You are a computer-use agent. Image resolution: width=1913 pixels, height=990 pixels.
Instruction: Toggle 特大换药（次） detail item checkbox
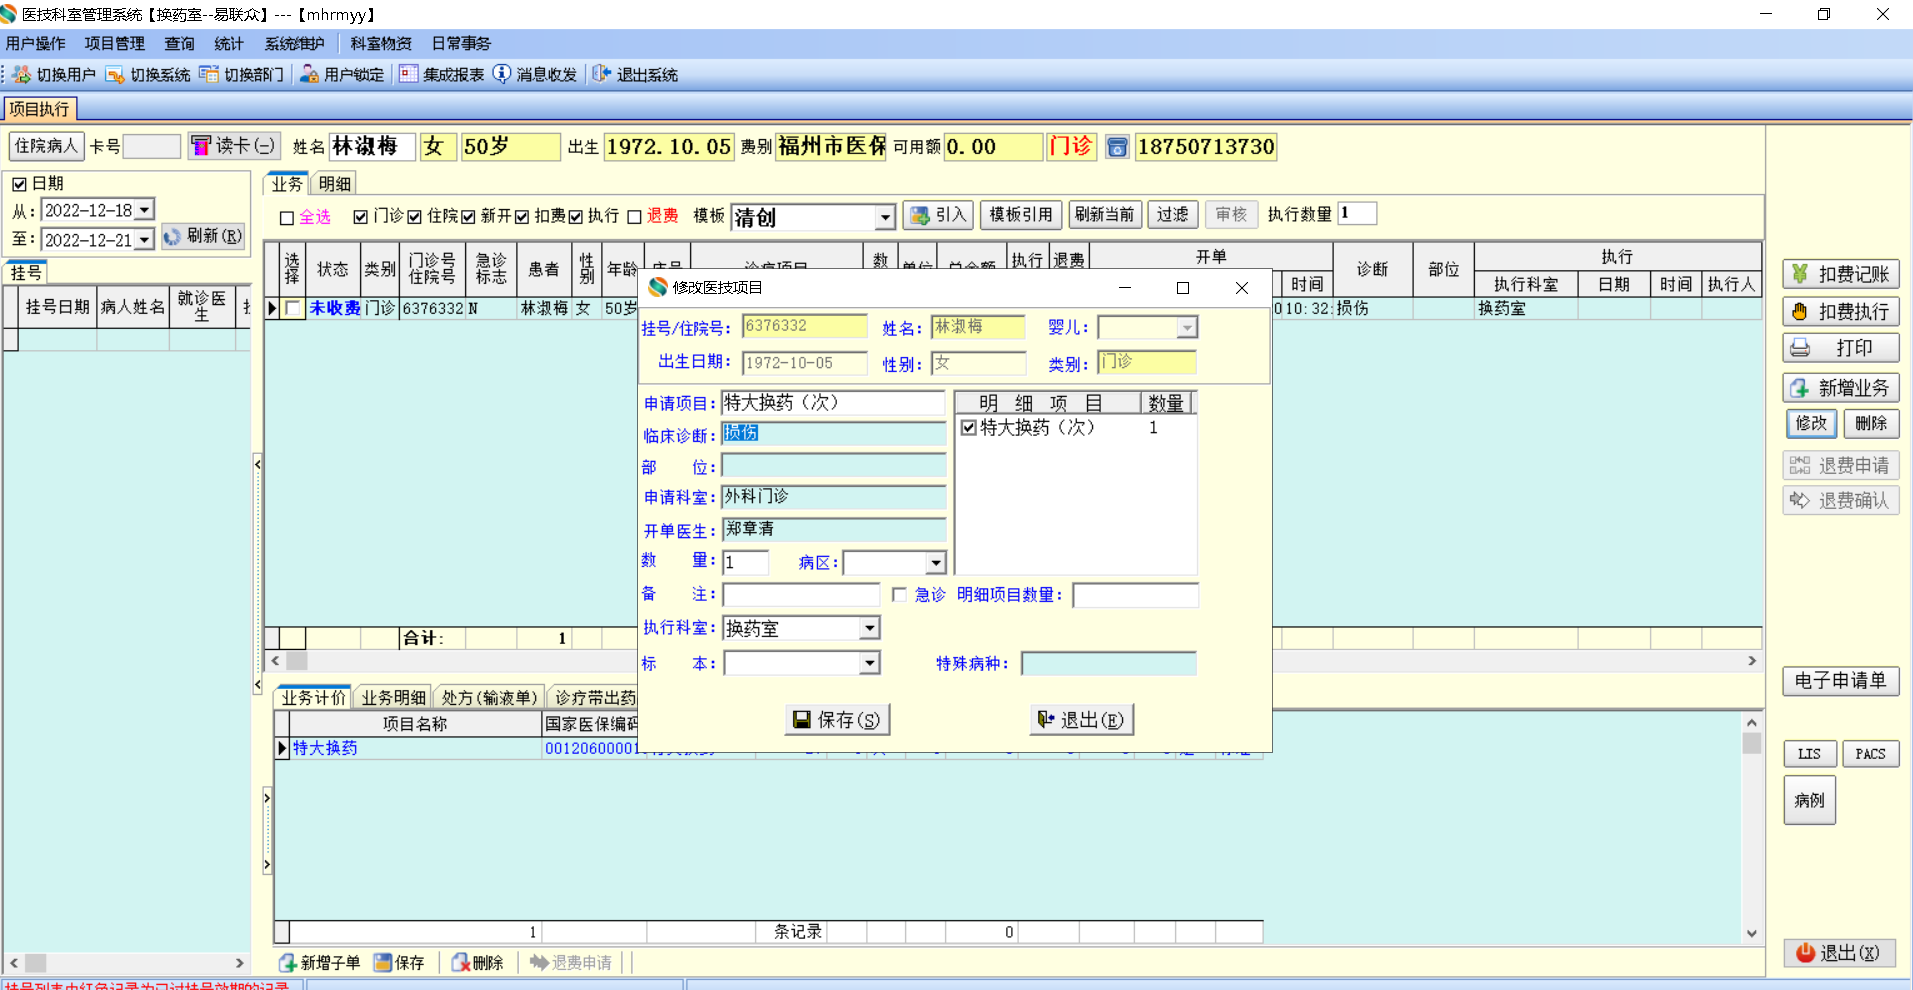[x=968, y=428]
